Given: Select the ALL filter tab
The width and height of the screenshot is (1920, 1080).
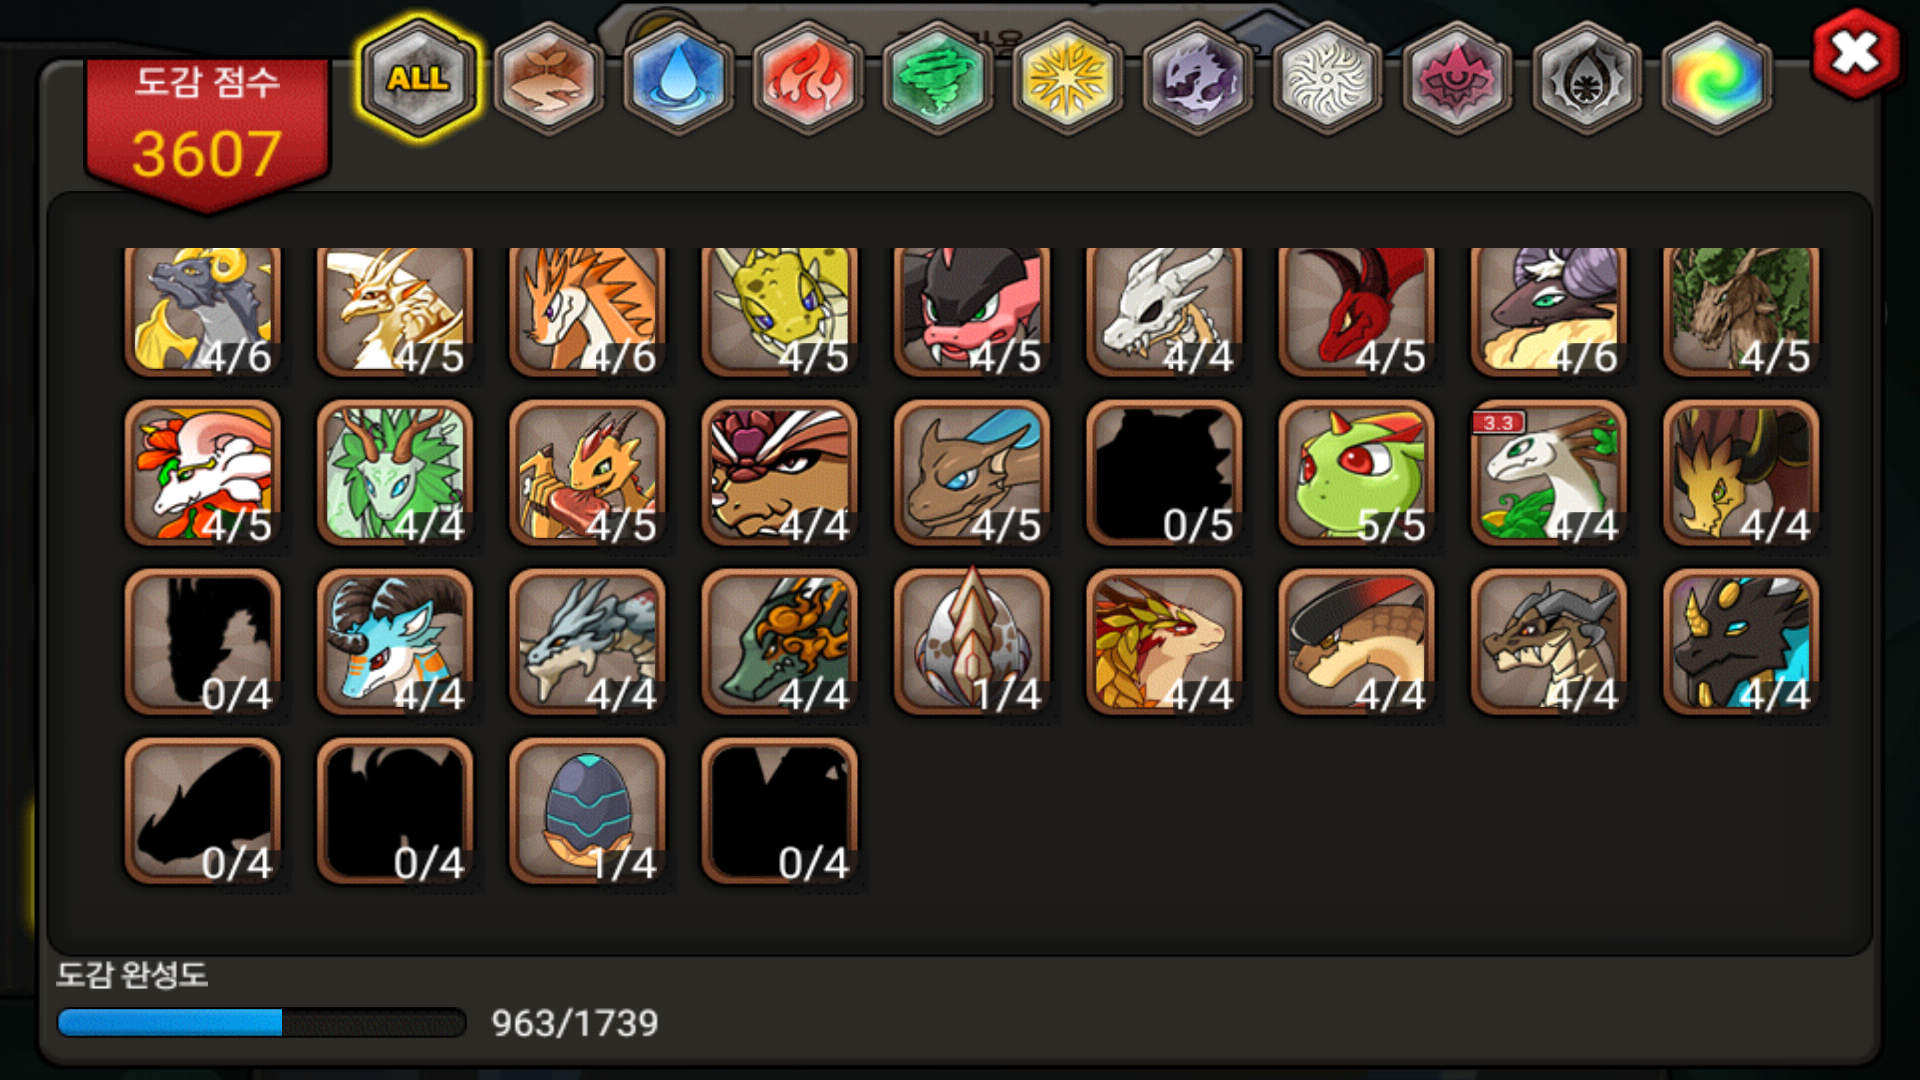Looking at the screenshot, I should [x=419, y=78].
